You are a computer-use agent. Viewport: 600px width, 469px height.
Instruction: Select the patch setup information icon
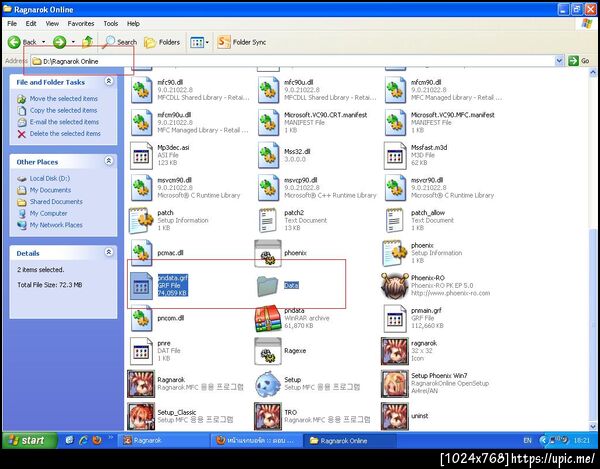point(141,220)
